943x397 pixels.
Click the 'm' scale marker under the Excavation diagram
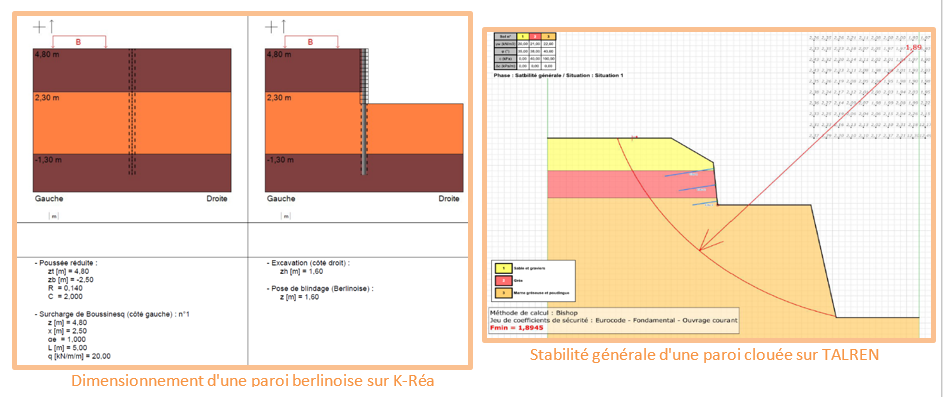pyautogui.click(x=286, y=216)
